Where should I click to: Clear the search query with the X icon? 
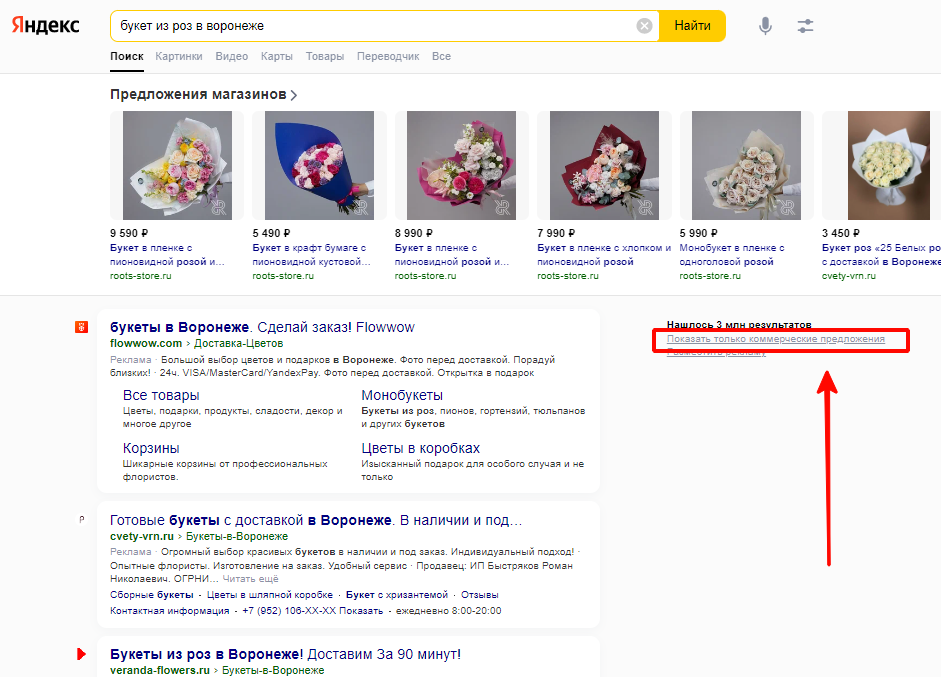coord(644,26)
